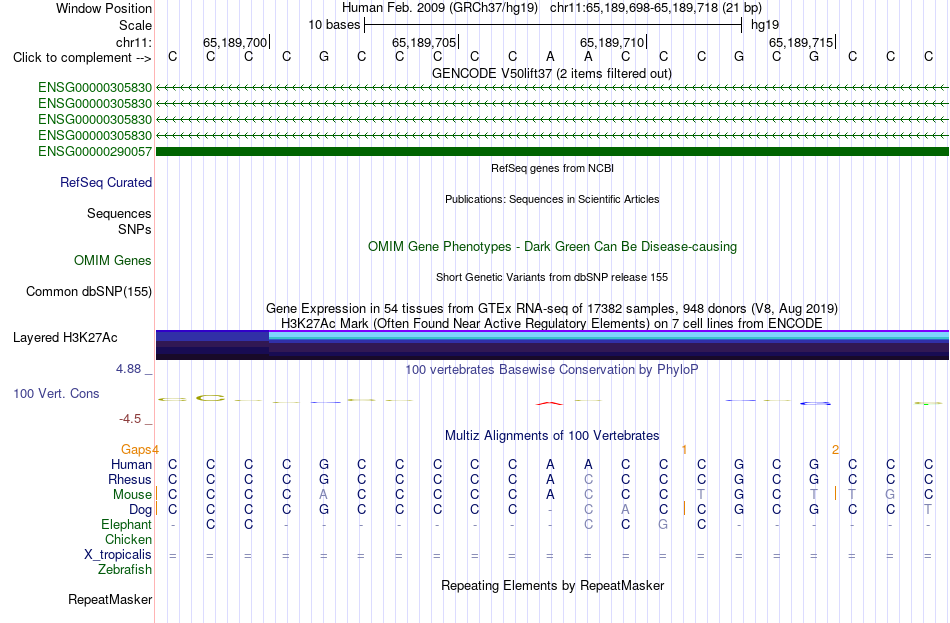Viewport: 950px width, 623px height.
Task: Click the orange gap count '1' marker
Action: point(684,450)
